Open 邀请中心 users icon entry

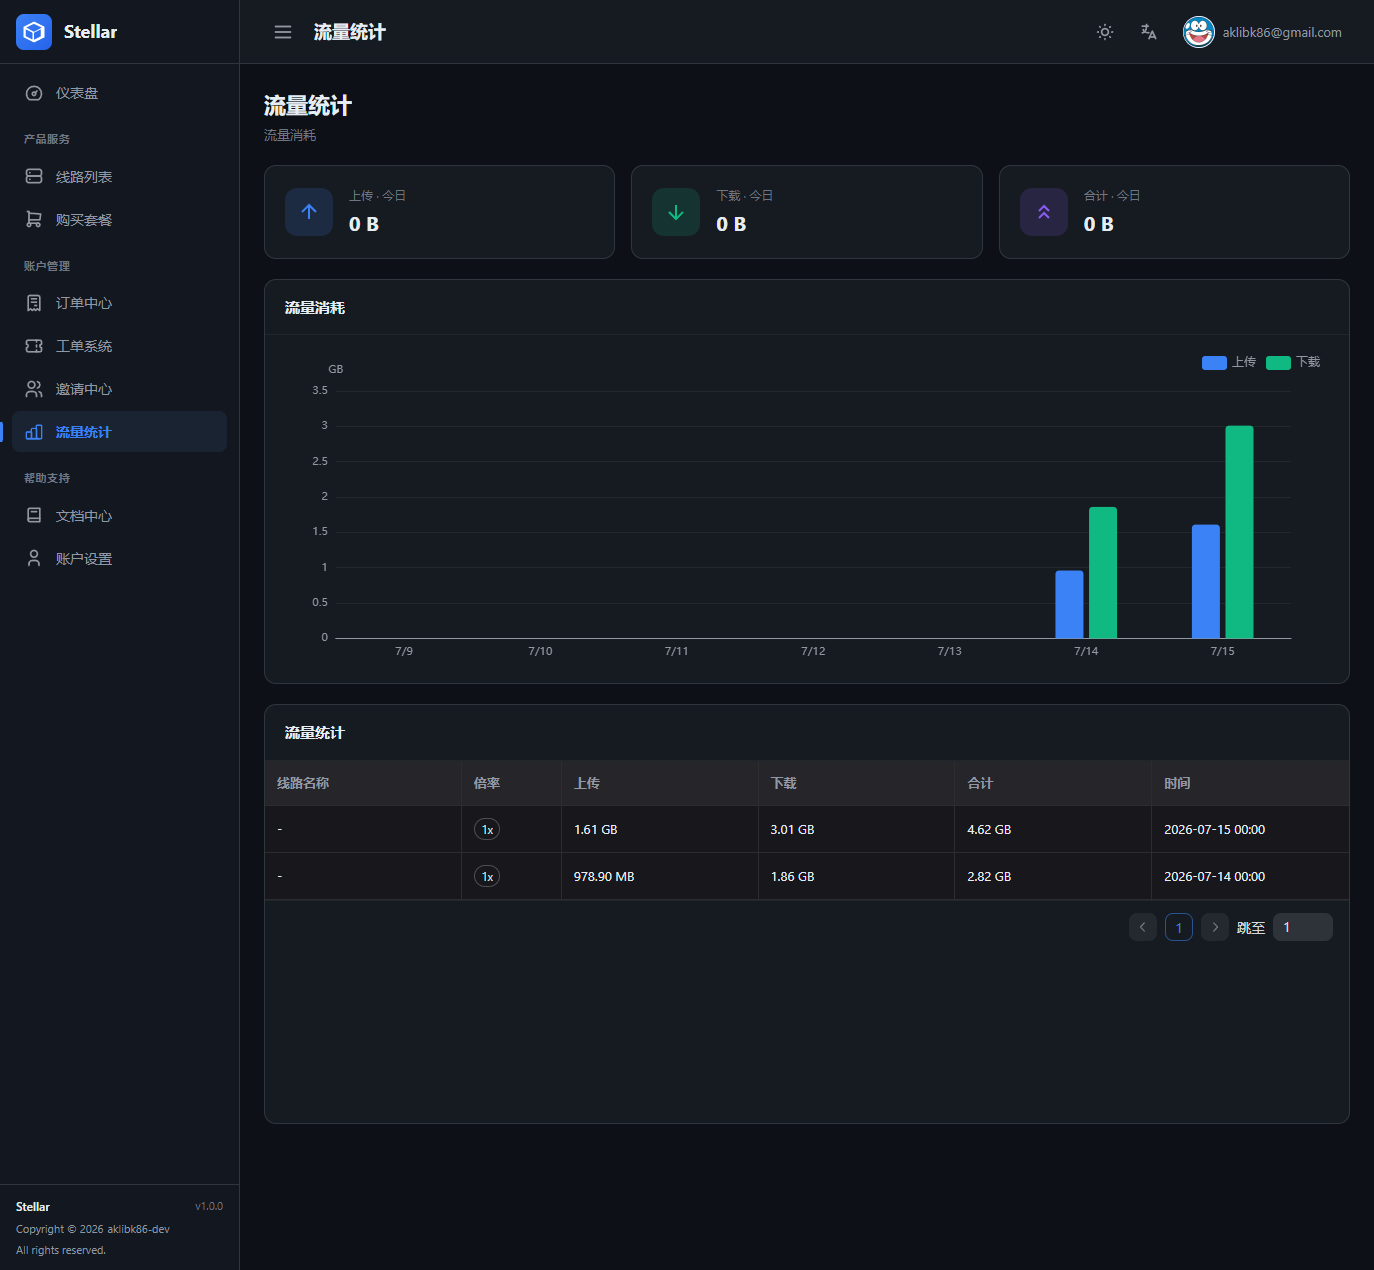[x=34, y=389]
